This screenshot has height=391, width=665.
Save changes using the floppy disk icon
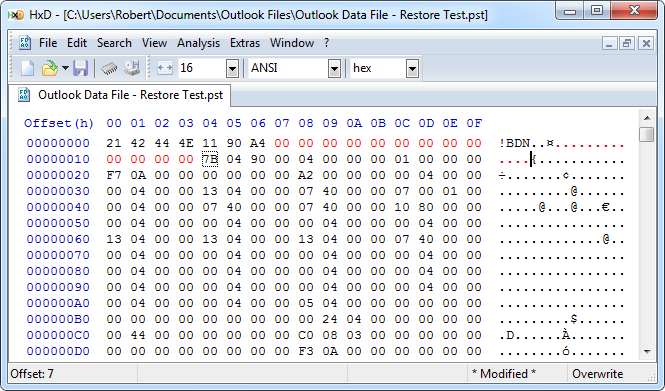coord(80,68)
